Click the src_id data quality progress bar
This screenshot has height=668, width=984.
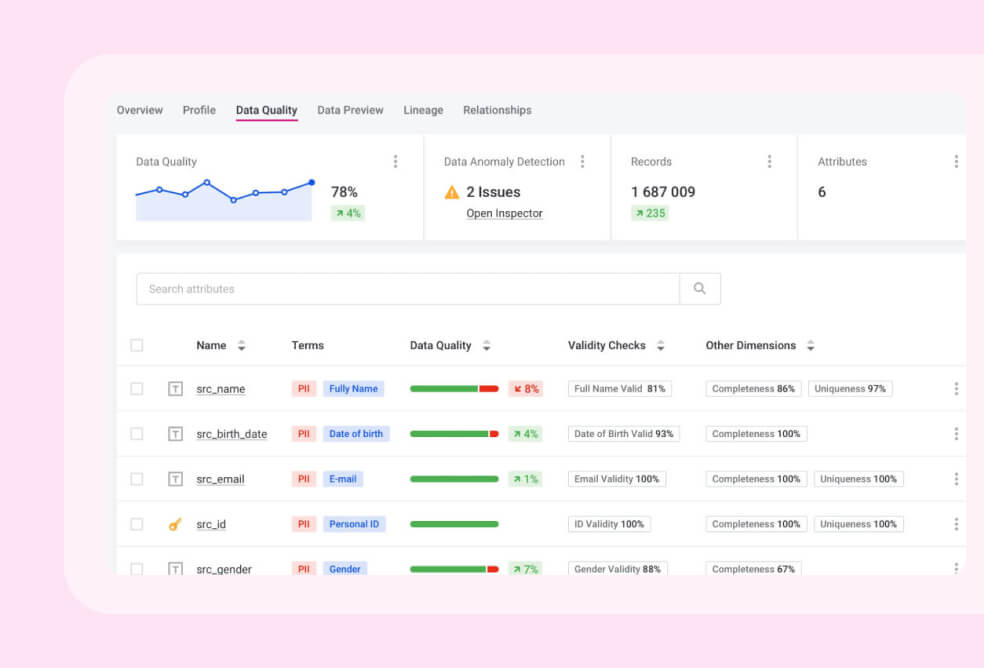[x=454, y=523]
